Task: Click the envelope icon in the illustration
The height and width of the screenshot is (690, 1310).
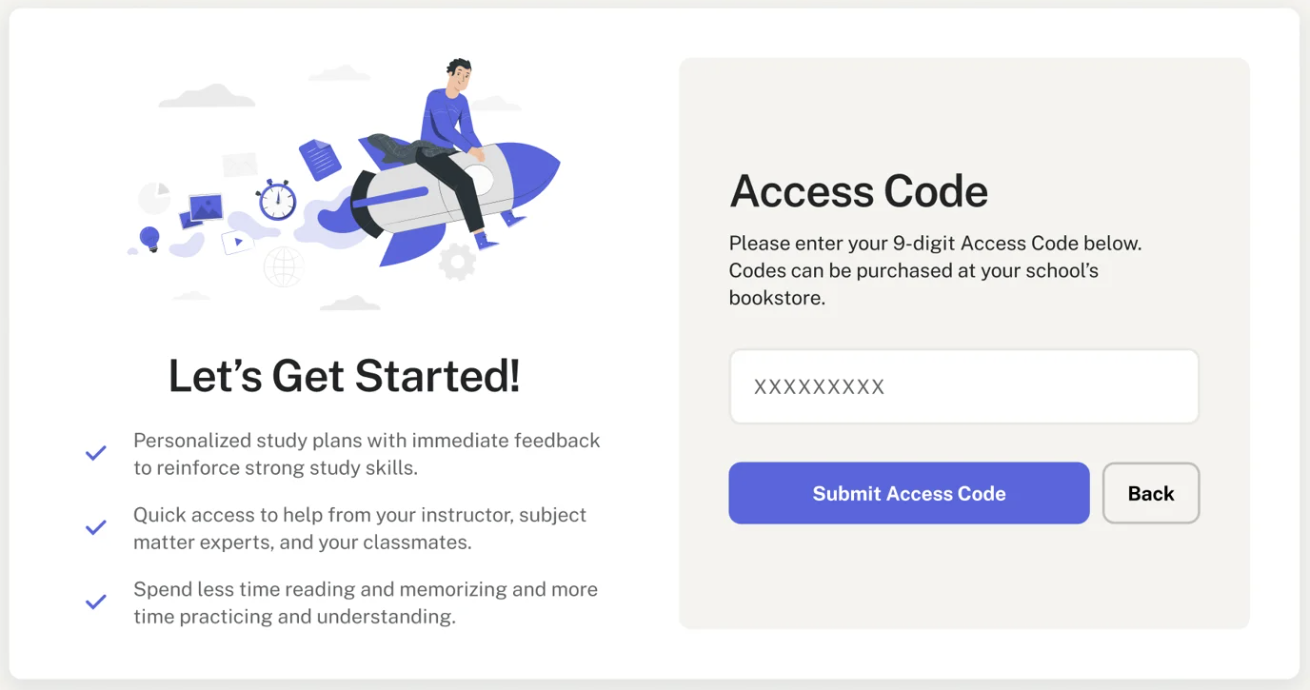Action: 241,163
